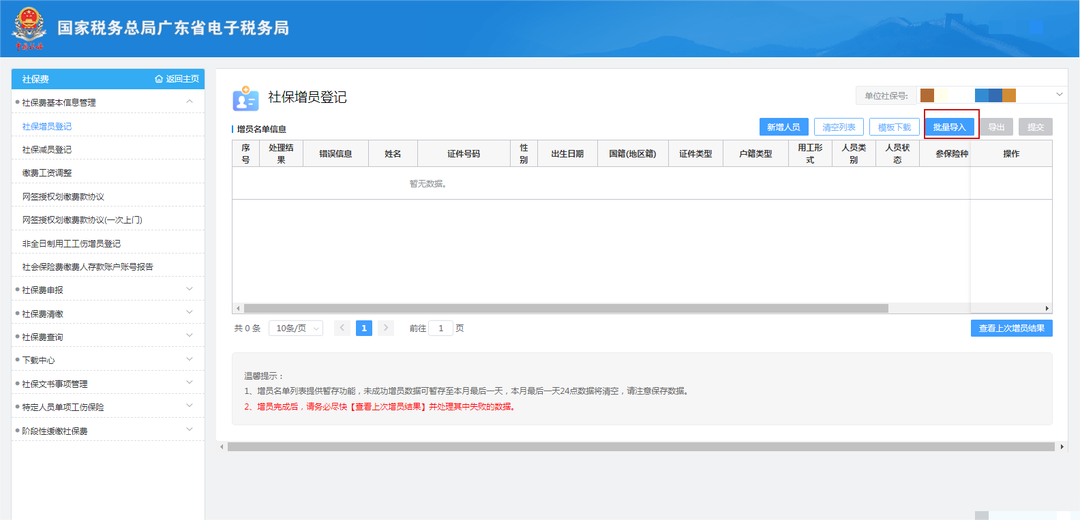The height and width of the screenshot is (520, 1080).
Task: Click the 暂无数据 empty table message
Action: (x=428, y=184)
